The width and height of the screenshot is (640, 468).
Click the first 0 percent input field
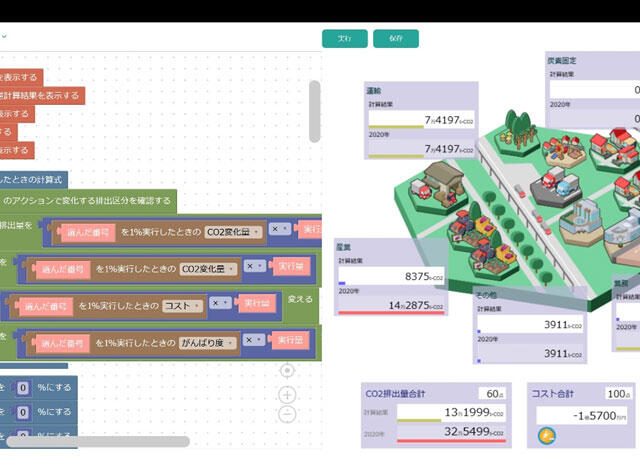[x=22, y=388]
